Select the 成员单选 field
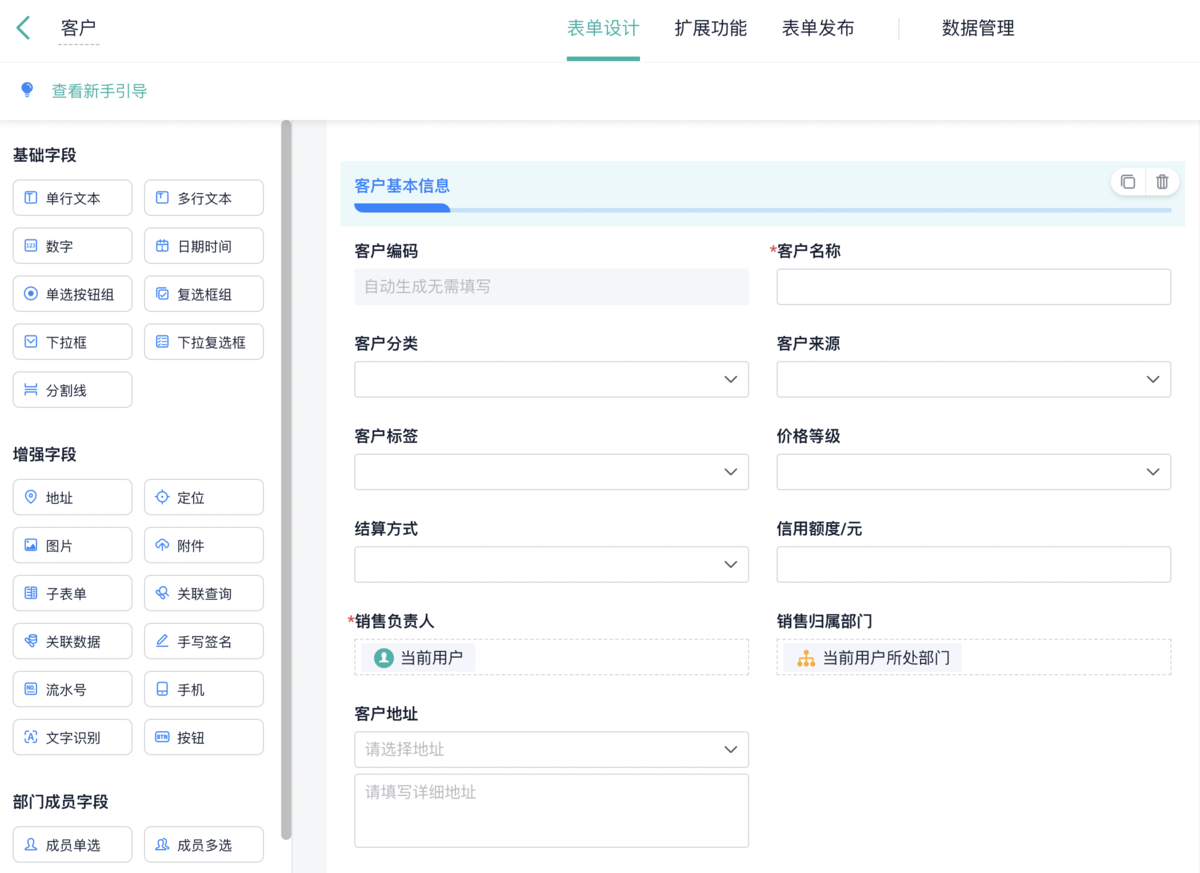The height and width of the screenshot is (873, 1200). point(72,845)
